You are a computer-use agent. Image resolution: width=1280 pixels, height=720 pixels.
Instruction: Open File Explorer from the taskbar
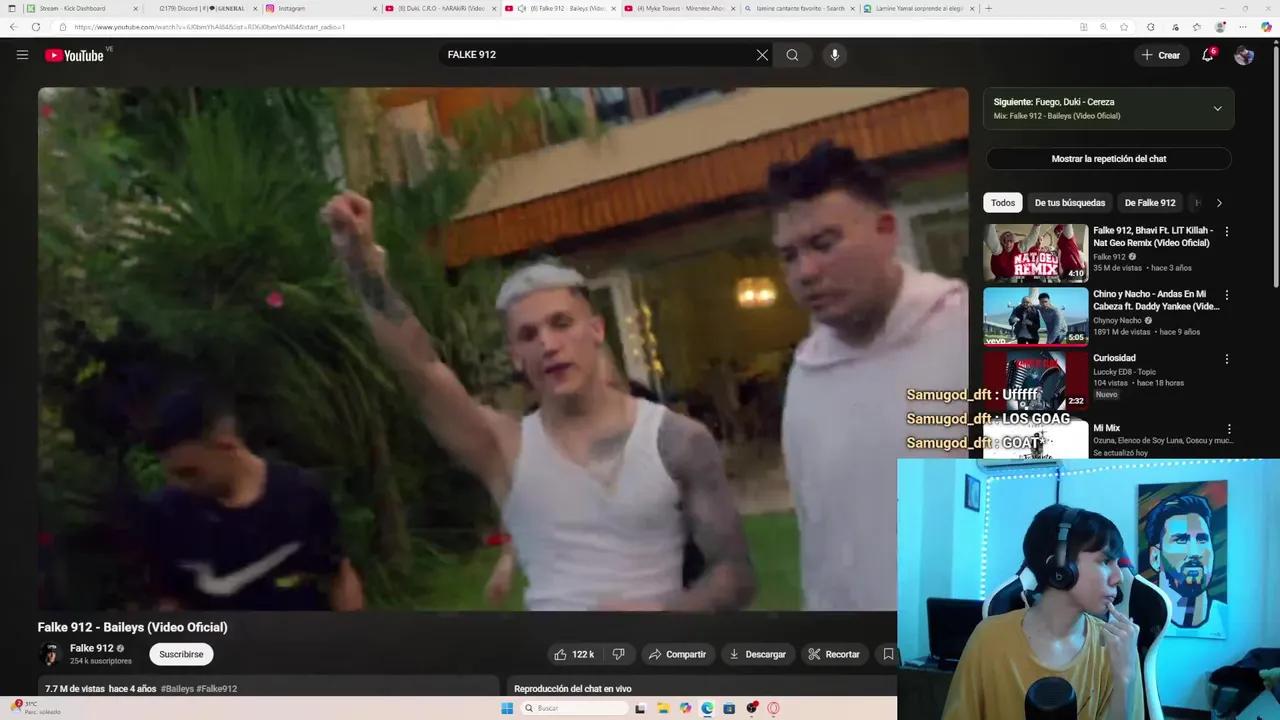click(x=663, y=708)
